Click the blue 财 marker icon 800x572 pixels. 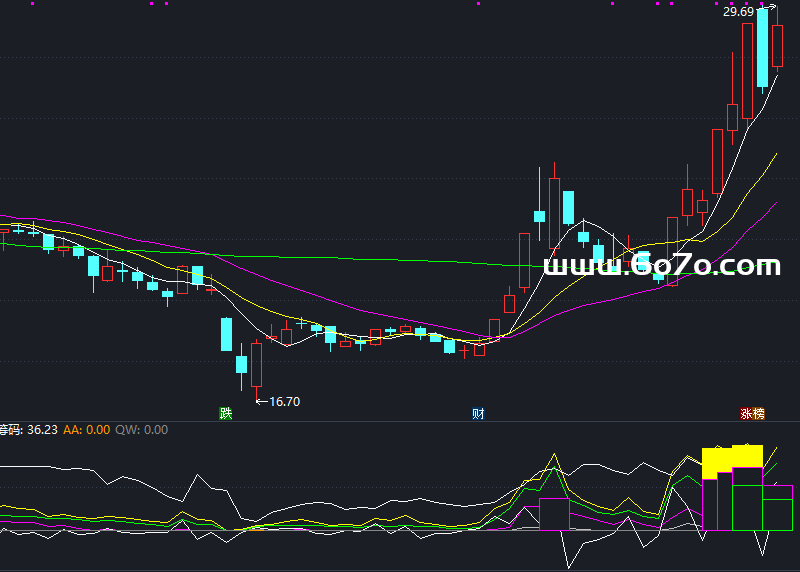(x=478, y=413)
